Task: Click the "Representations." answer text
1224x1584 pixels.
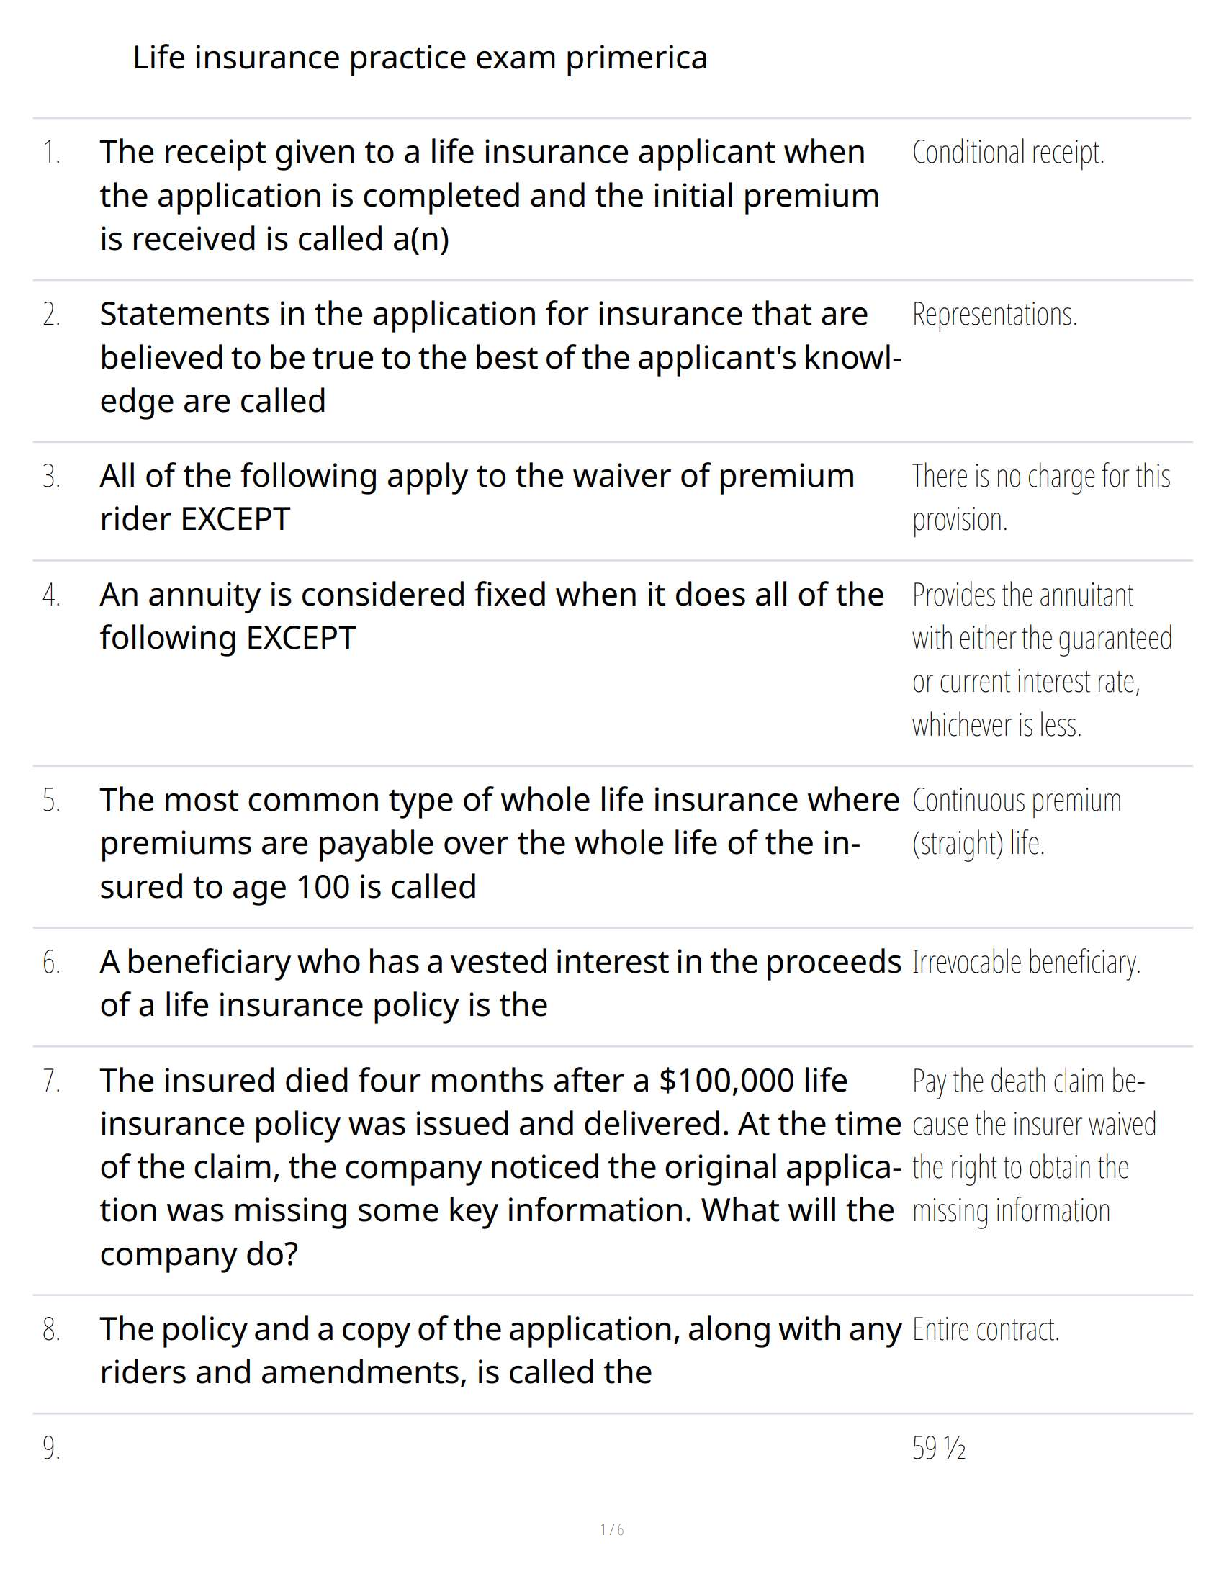Action: (x=994, y=315)
